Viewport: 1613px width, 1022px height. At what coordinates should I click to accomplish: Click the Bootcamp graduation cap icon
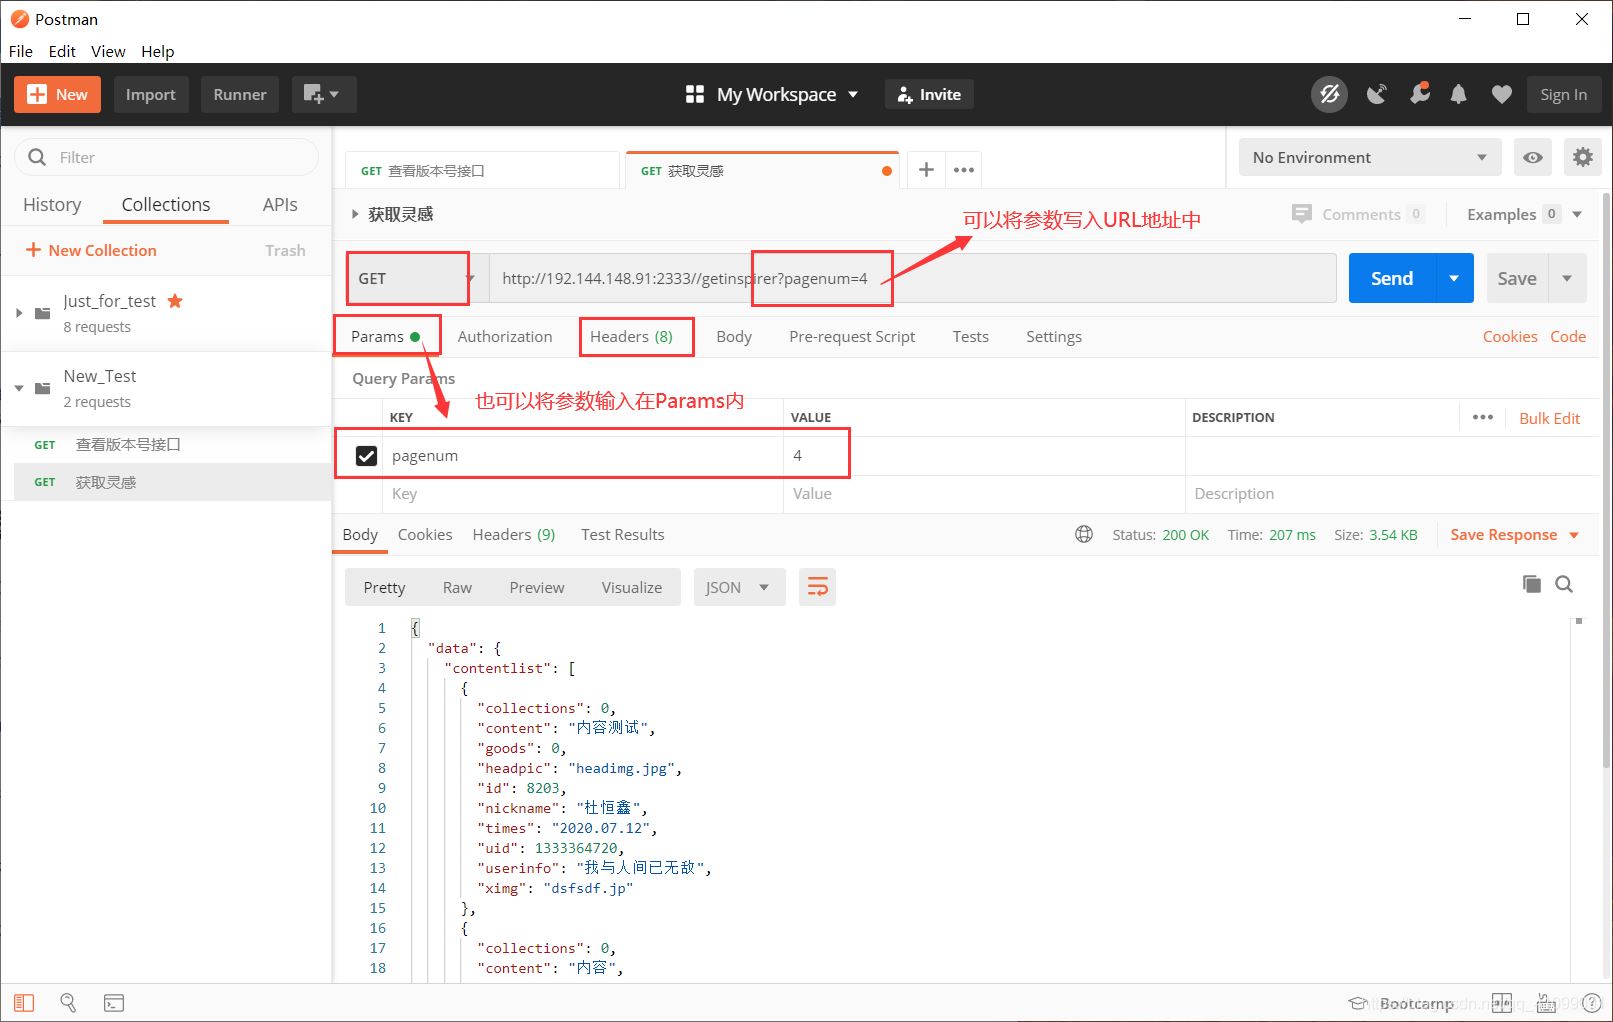pos(1358,1003)
